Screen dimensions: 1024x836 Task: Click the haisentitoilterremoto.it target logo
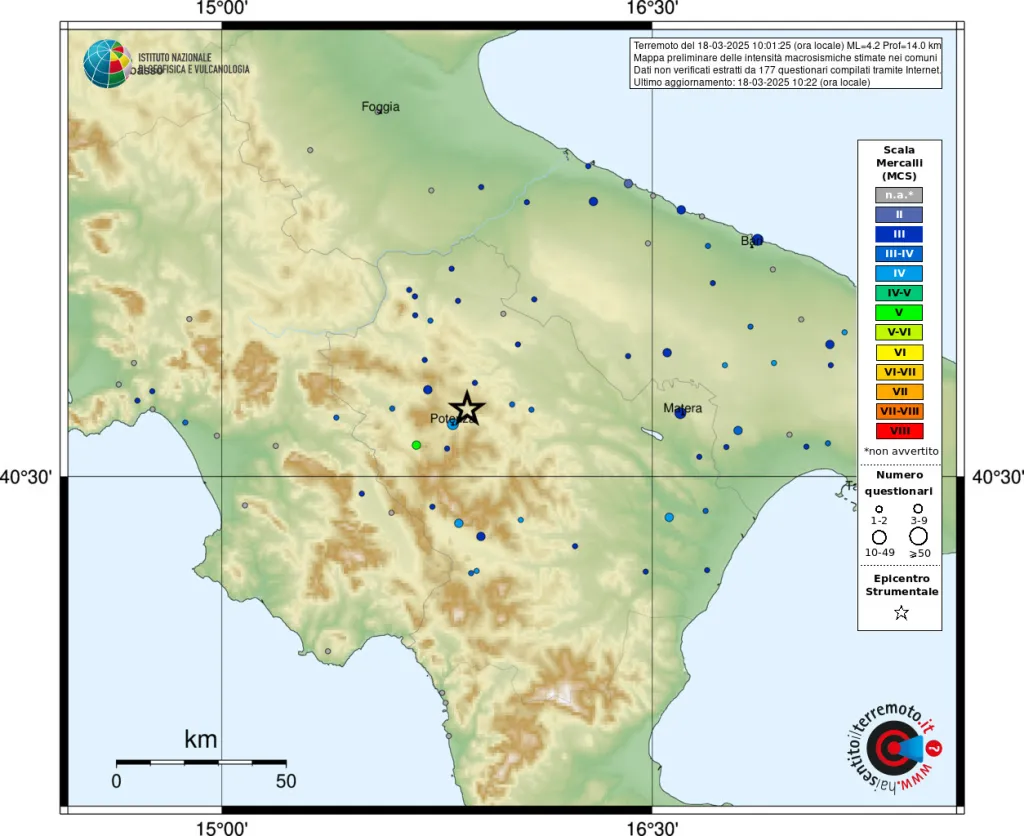887,747
